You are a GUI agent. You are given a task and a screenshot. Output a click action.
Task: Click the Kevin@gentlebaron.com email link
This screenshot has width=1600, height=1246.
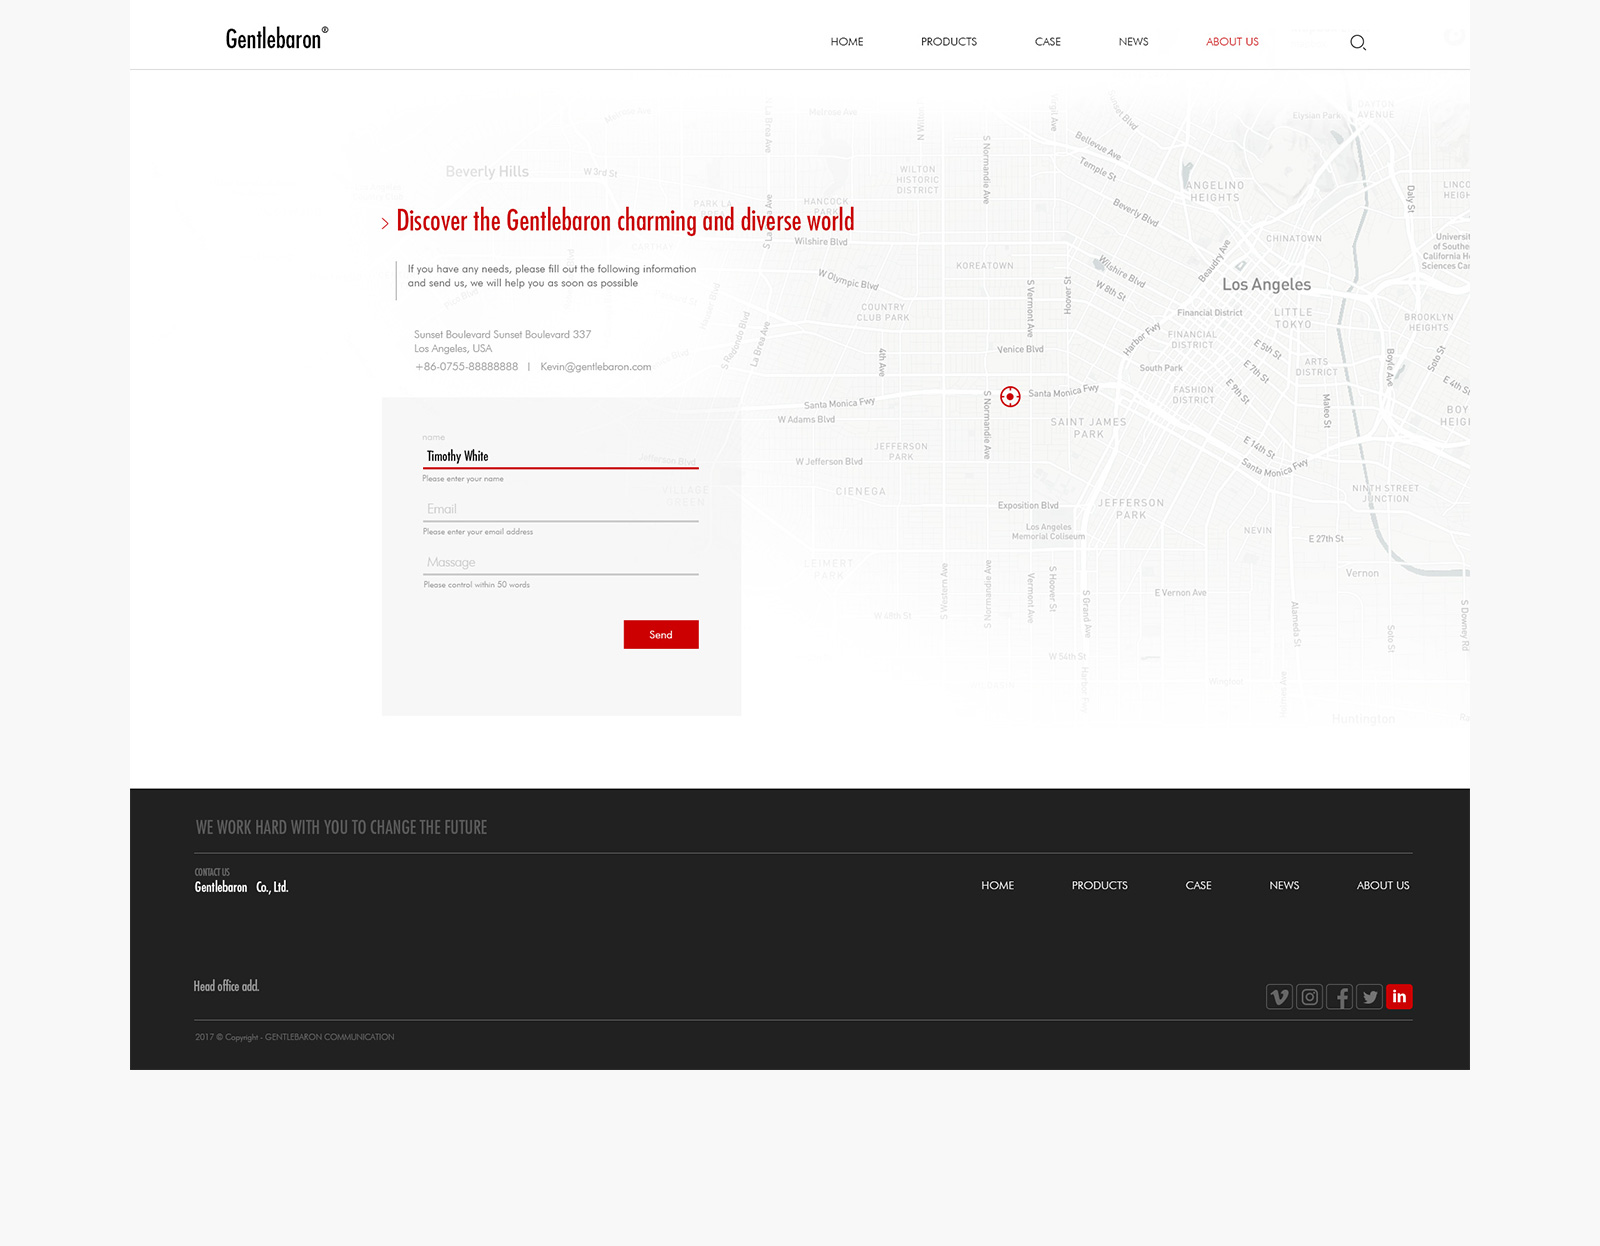[x=595, y=367]
